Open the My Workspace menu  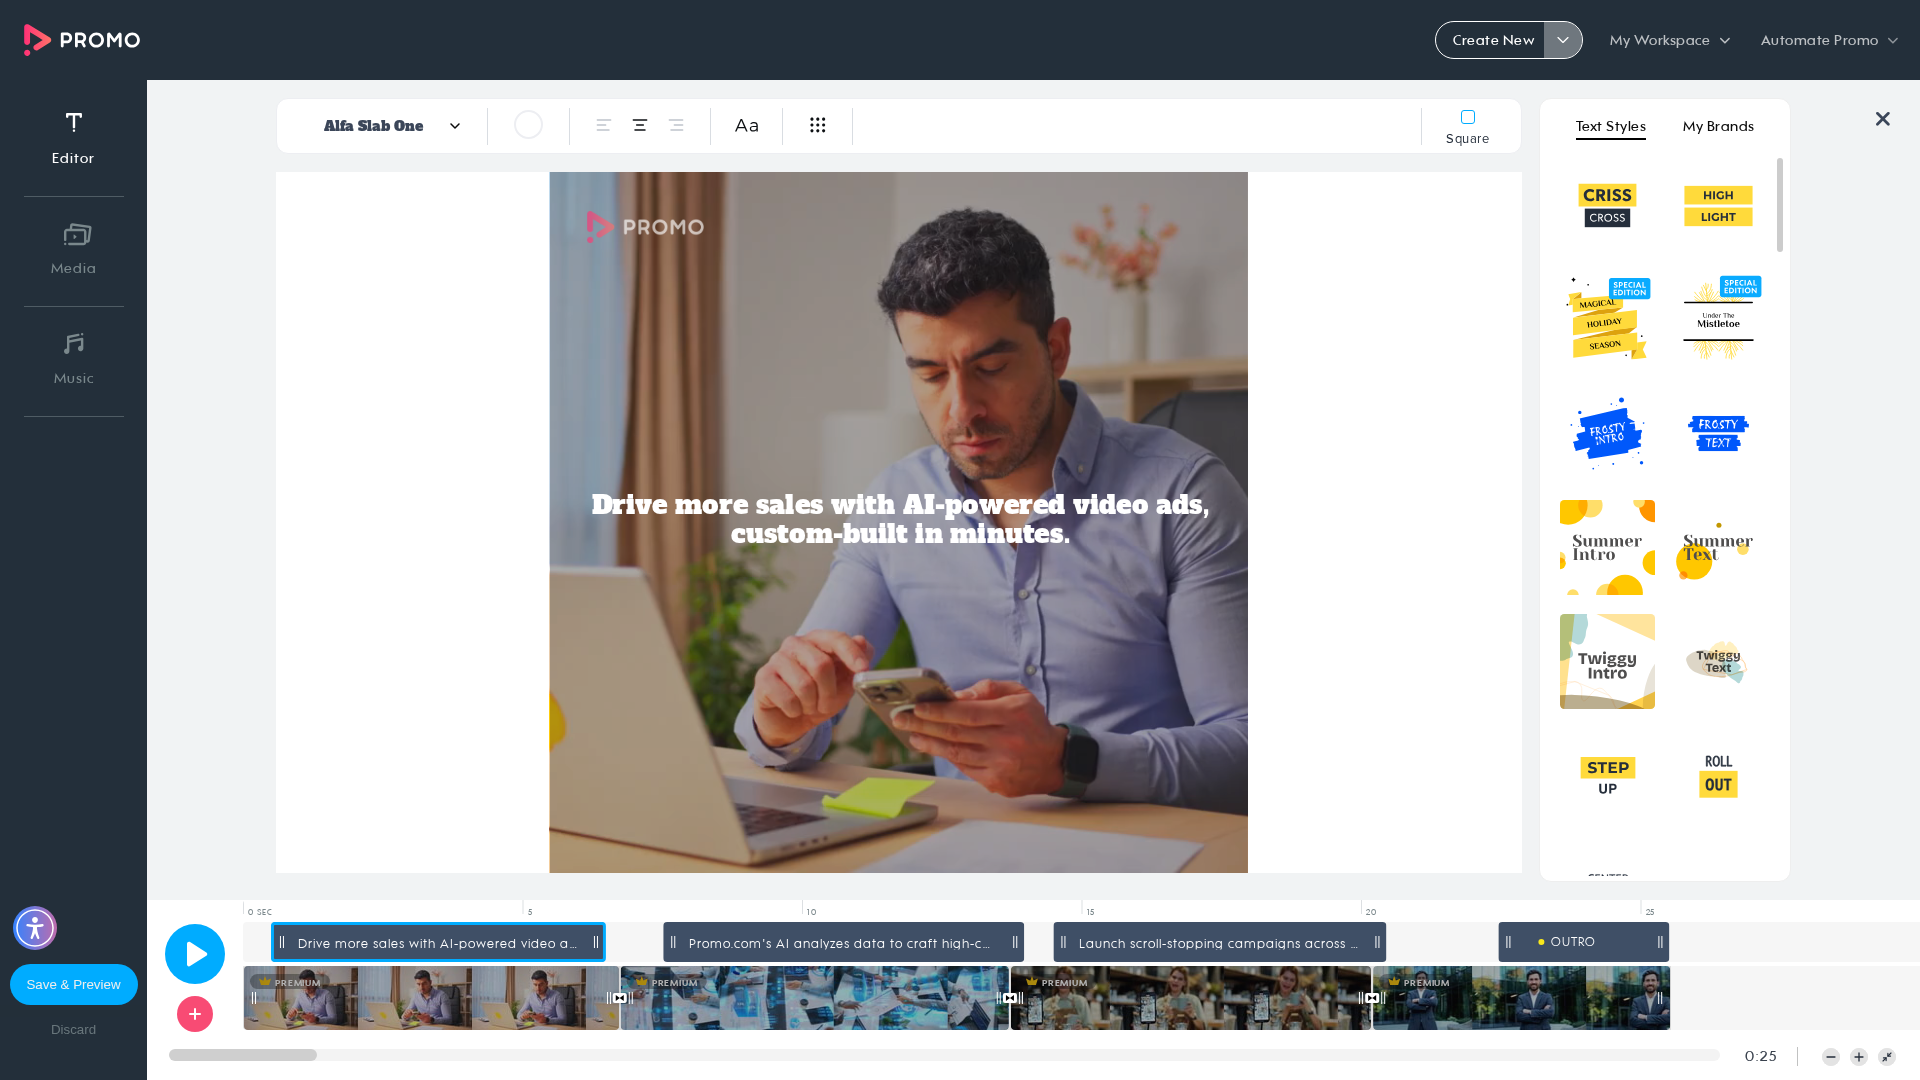(1670, 40)
